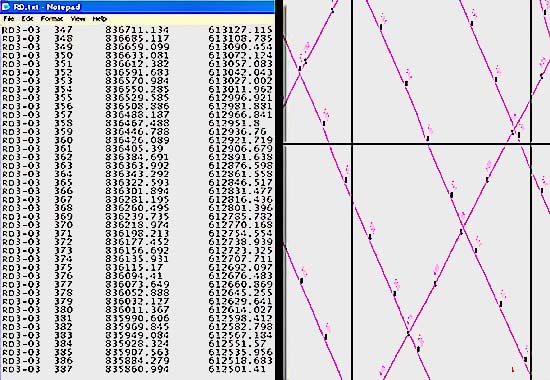Open the Edit menu in Notepad
Screen dimensions: 550x380
pyautogui.click(x=27, y=19)
